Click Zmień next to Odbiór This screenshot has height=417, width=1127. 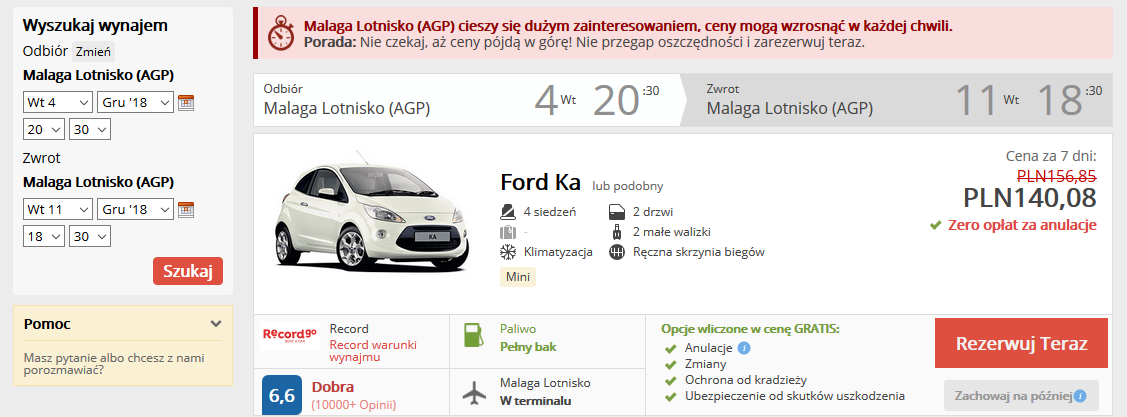[94, 52]
